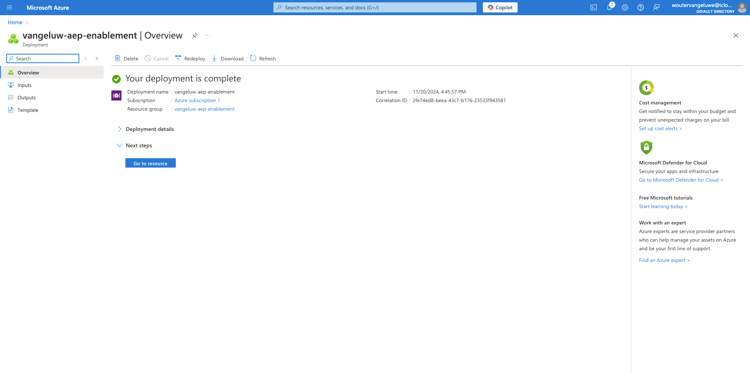Click the 'Your deployment is complete' heading
The height and width of the screenshot is (373, 750).
click(x=183, y=78)
